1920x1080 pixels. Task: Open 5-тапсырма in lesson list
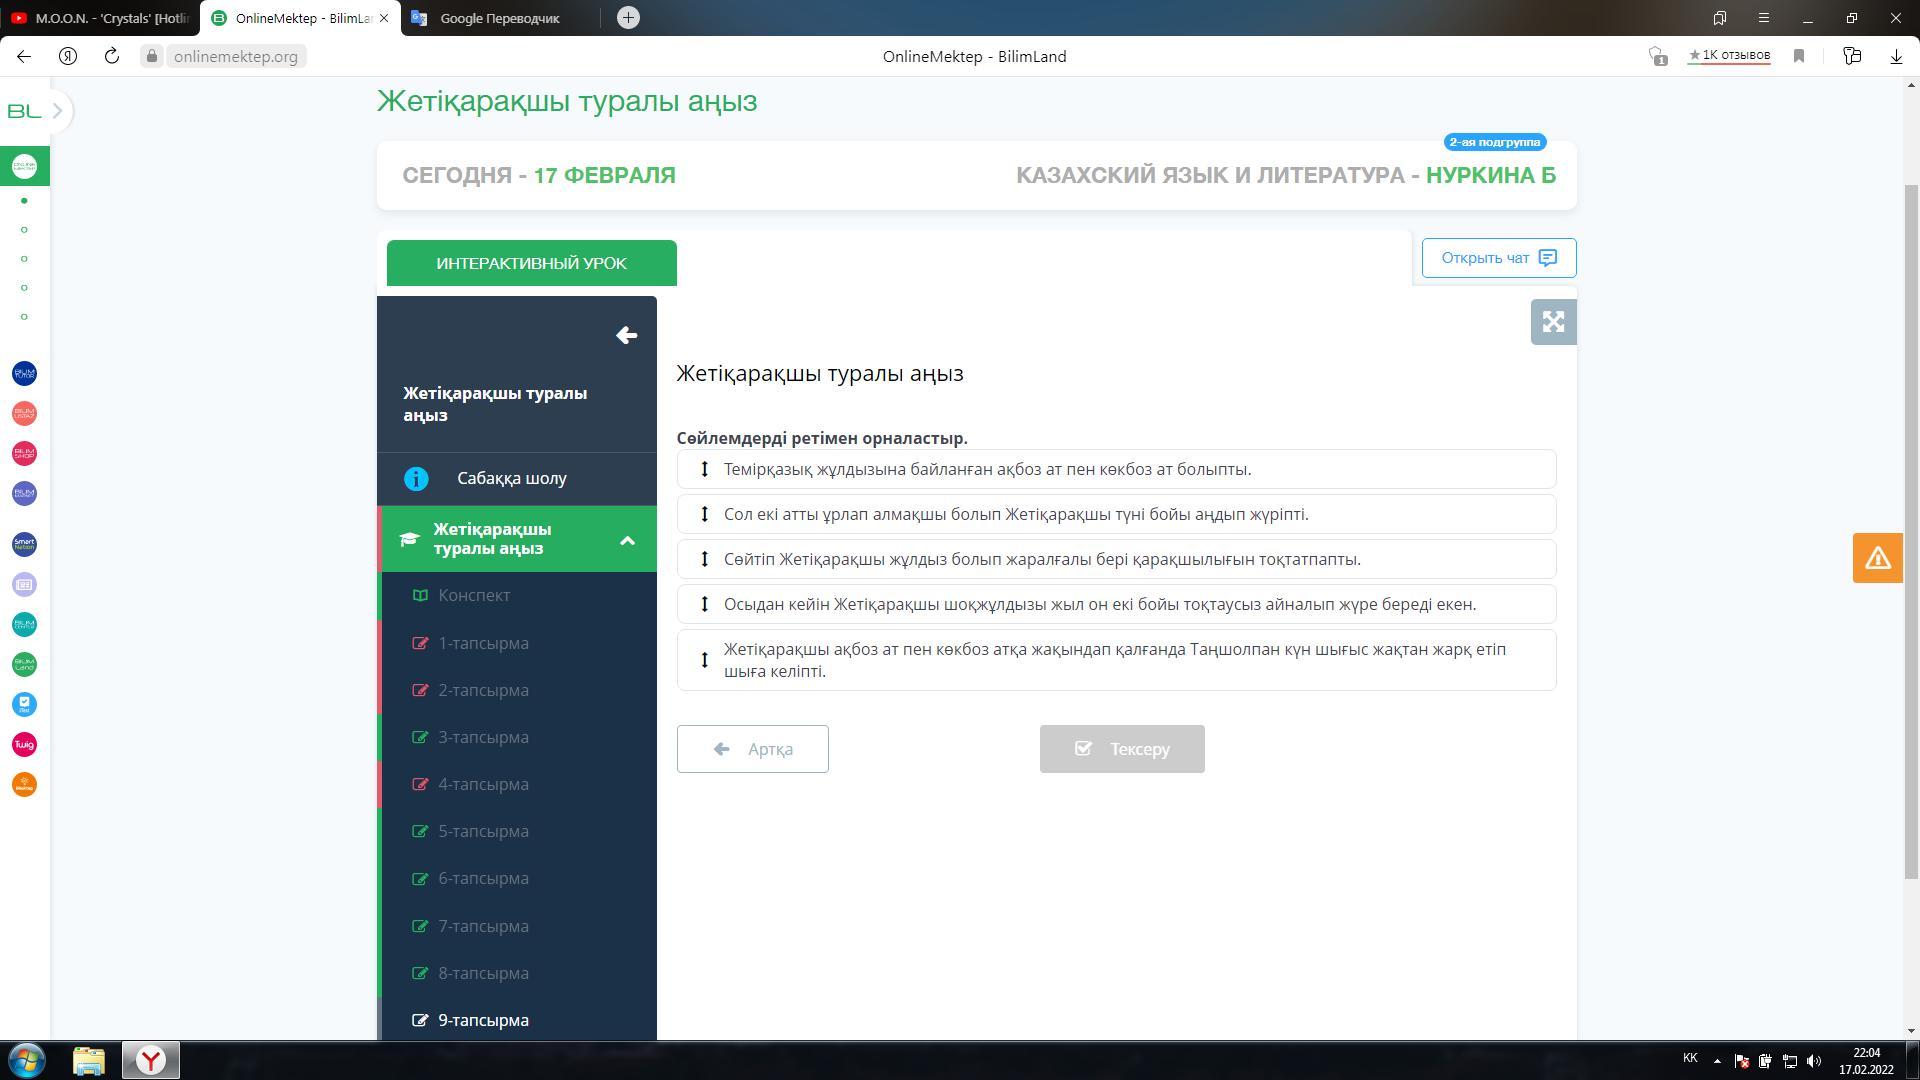[x=483, y=832]
